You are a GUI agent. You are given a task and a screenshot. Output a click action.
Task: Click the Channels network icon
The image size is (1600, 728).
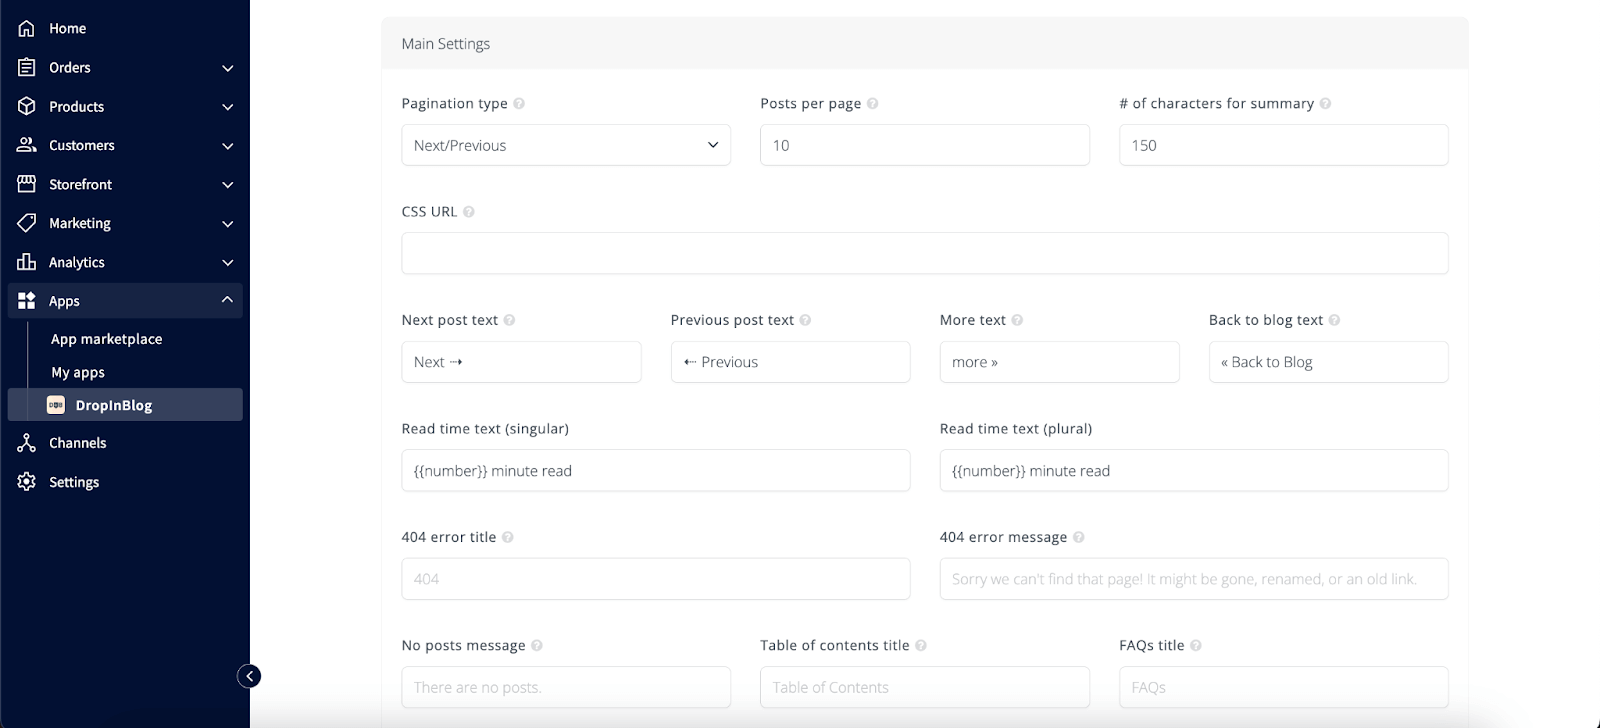(27, 443)
